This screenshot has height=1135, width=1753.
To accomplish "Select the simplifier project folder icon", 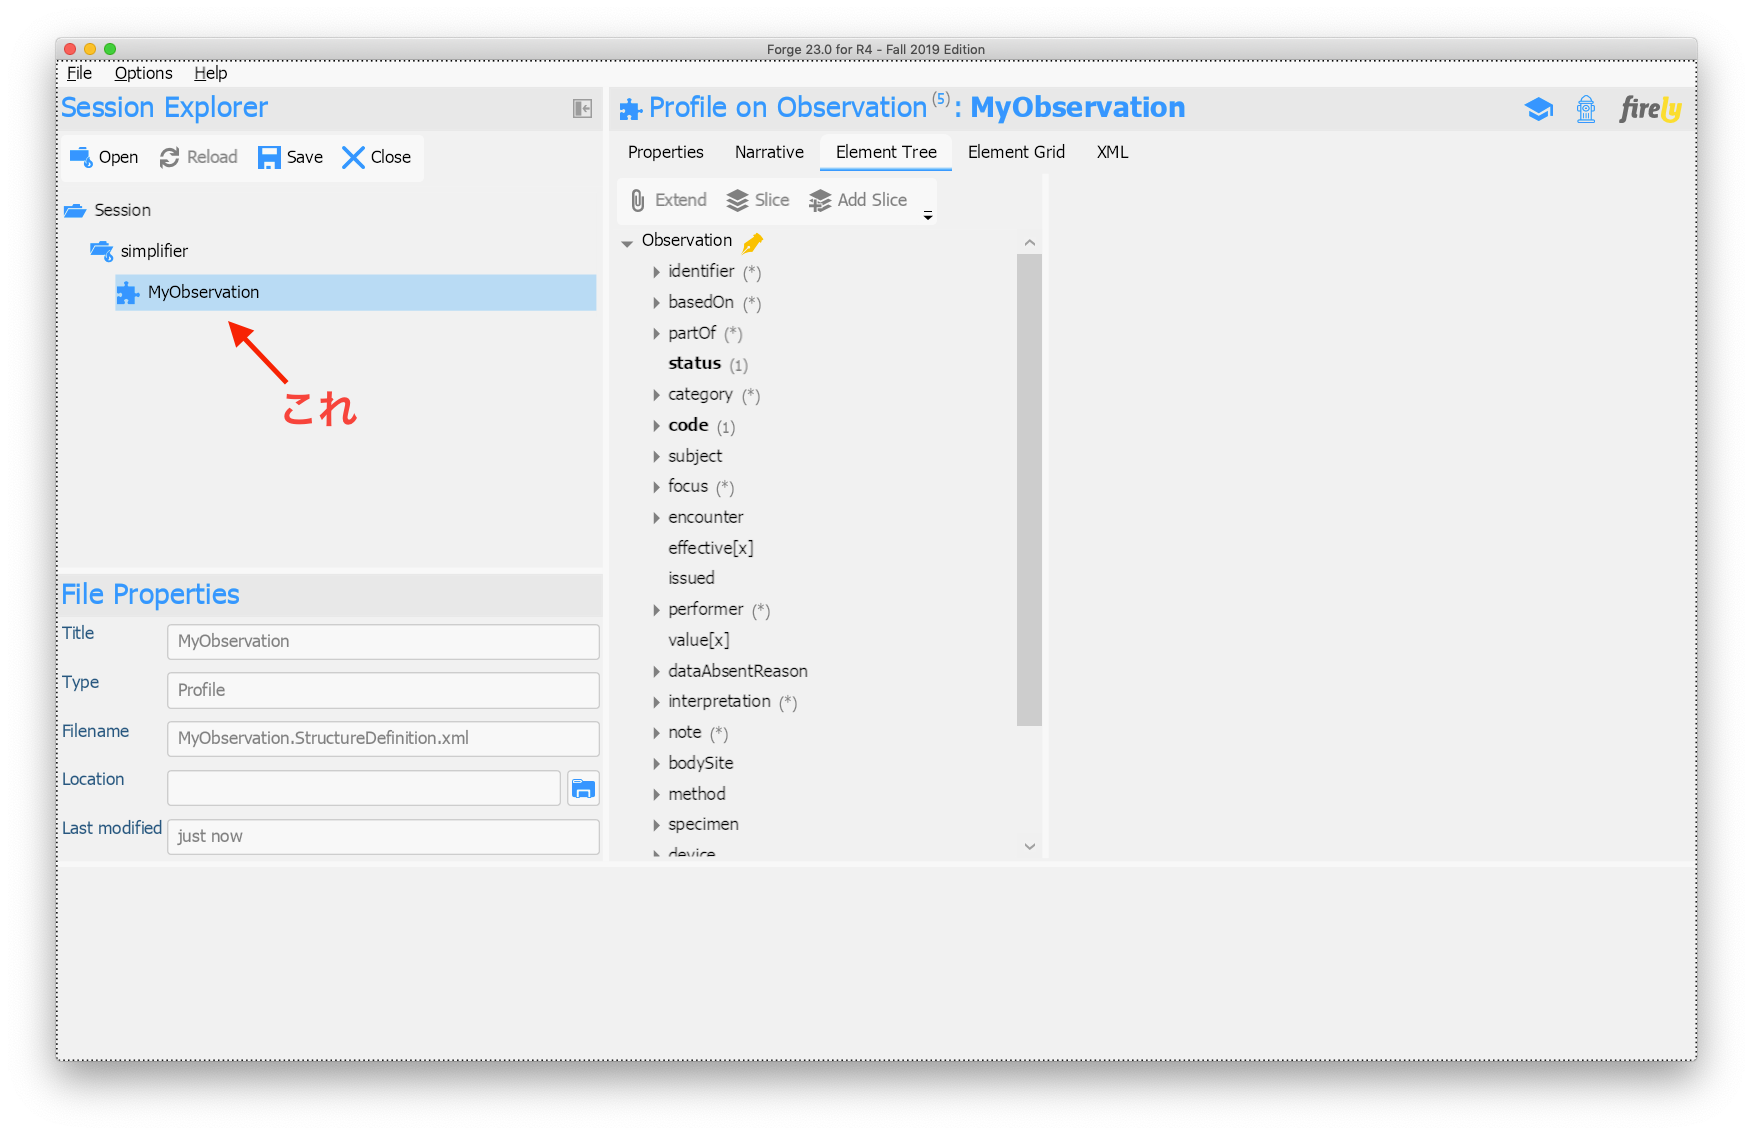I will coord(101,251).
